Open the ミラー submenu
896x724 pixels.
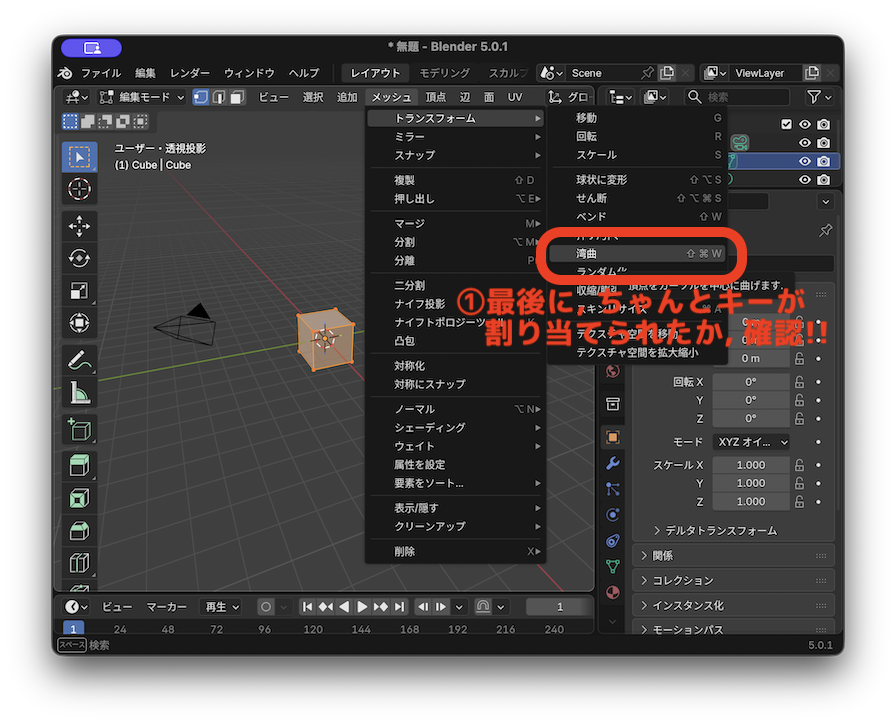coord(455,137)
